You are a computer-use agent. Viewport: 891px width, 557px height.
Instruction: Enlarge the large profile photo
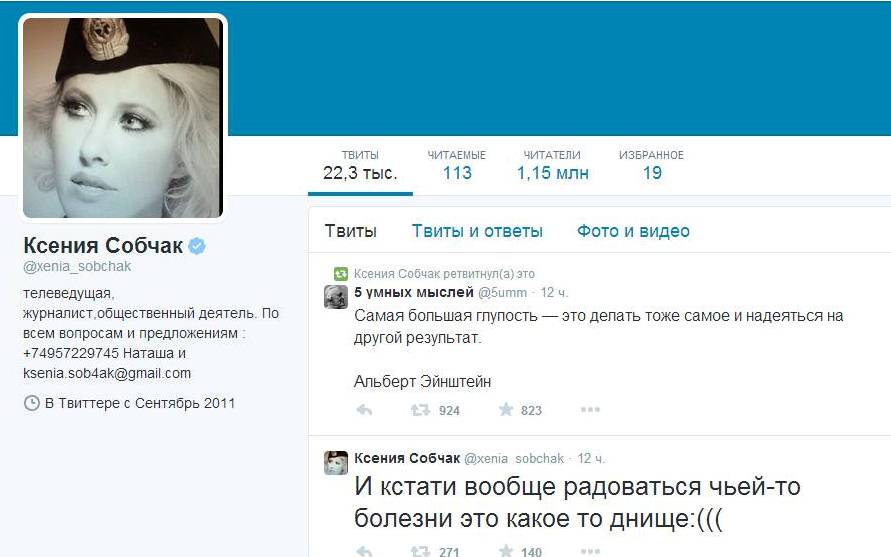[x=123, y=118]
